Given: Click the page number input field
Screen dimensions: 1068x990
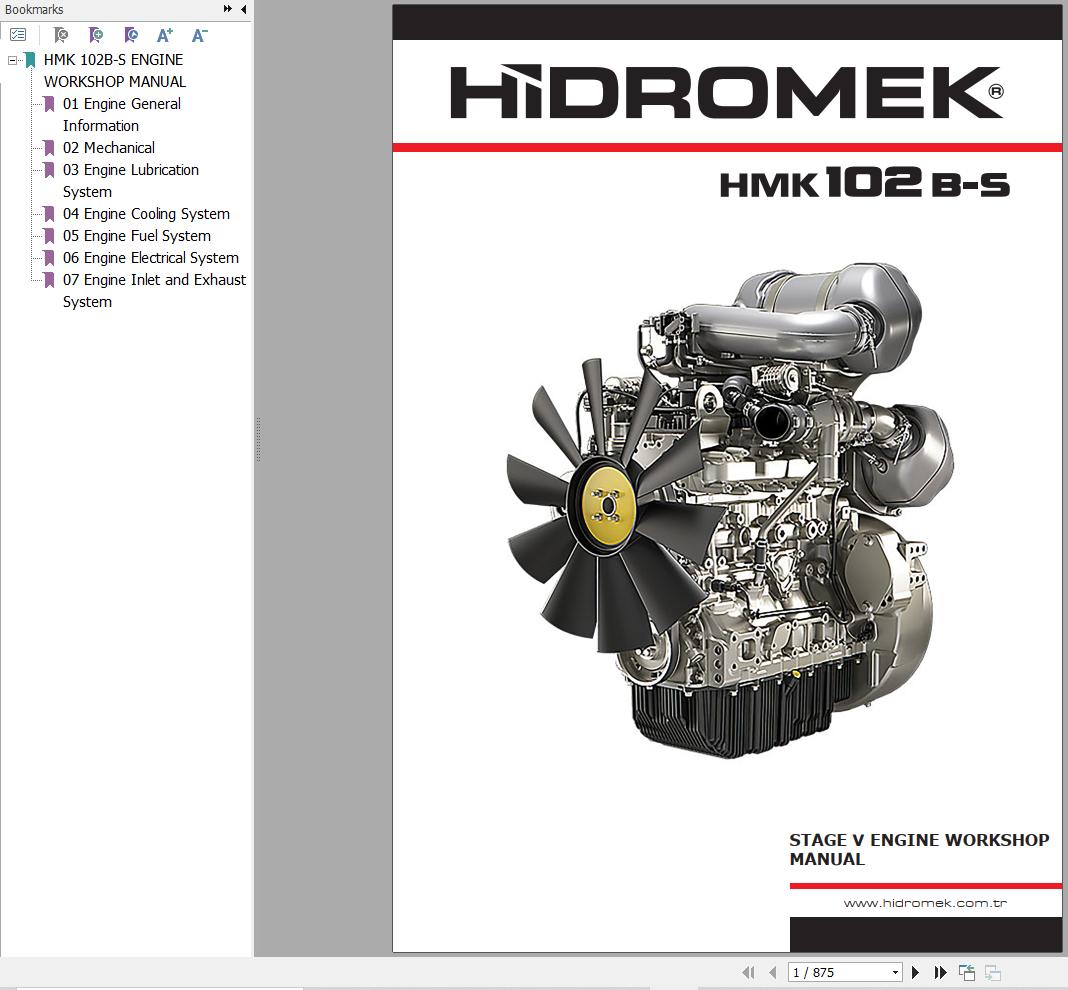Looking at the screenshot, I should point(837,972).
